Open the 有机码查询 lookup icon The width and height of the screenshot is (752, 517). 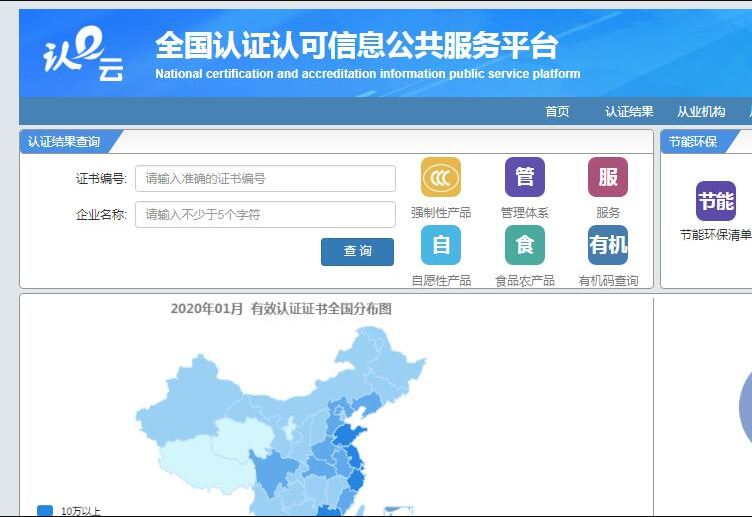(607, 245)
